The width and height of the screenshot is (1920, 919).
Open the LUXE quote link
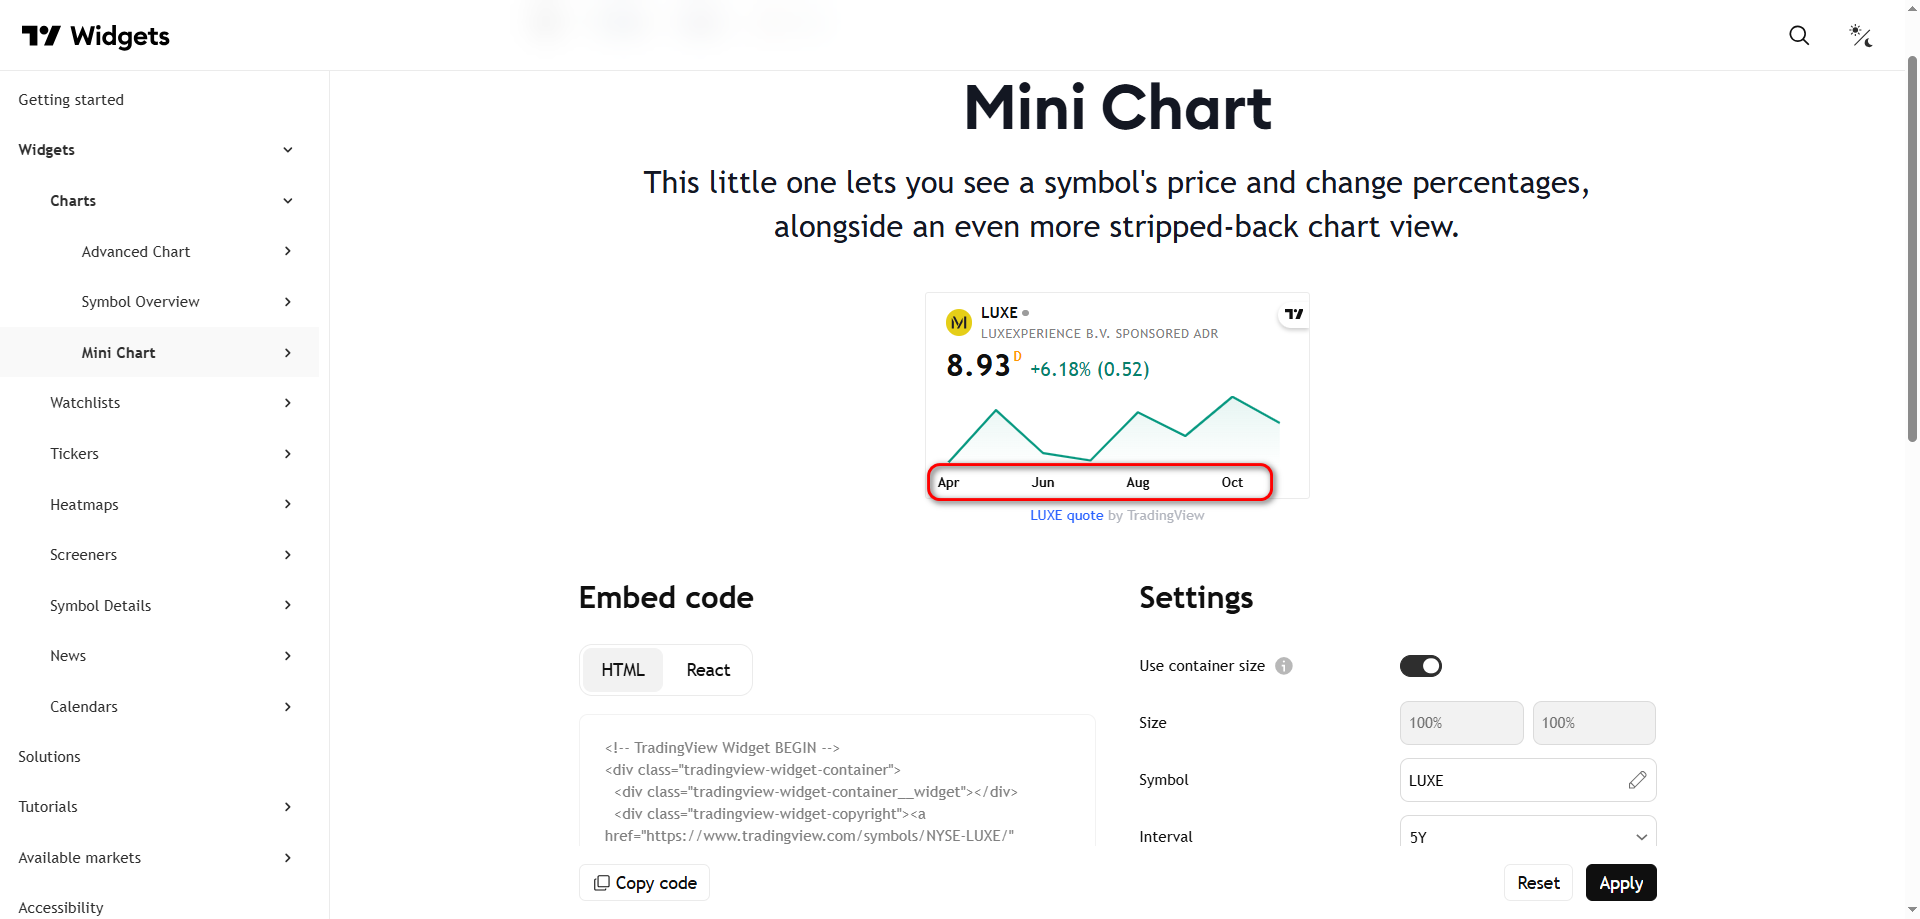click(x=1066, y=515)
